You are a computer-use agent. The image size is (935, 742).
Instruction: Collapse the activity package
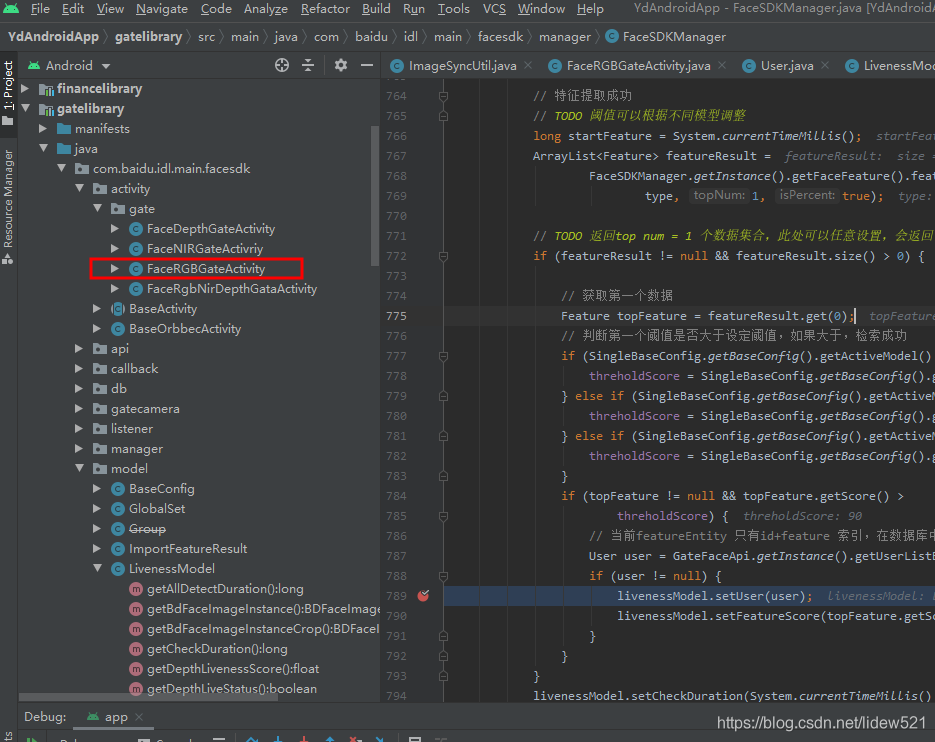(79, 188)
